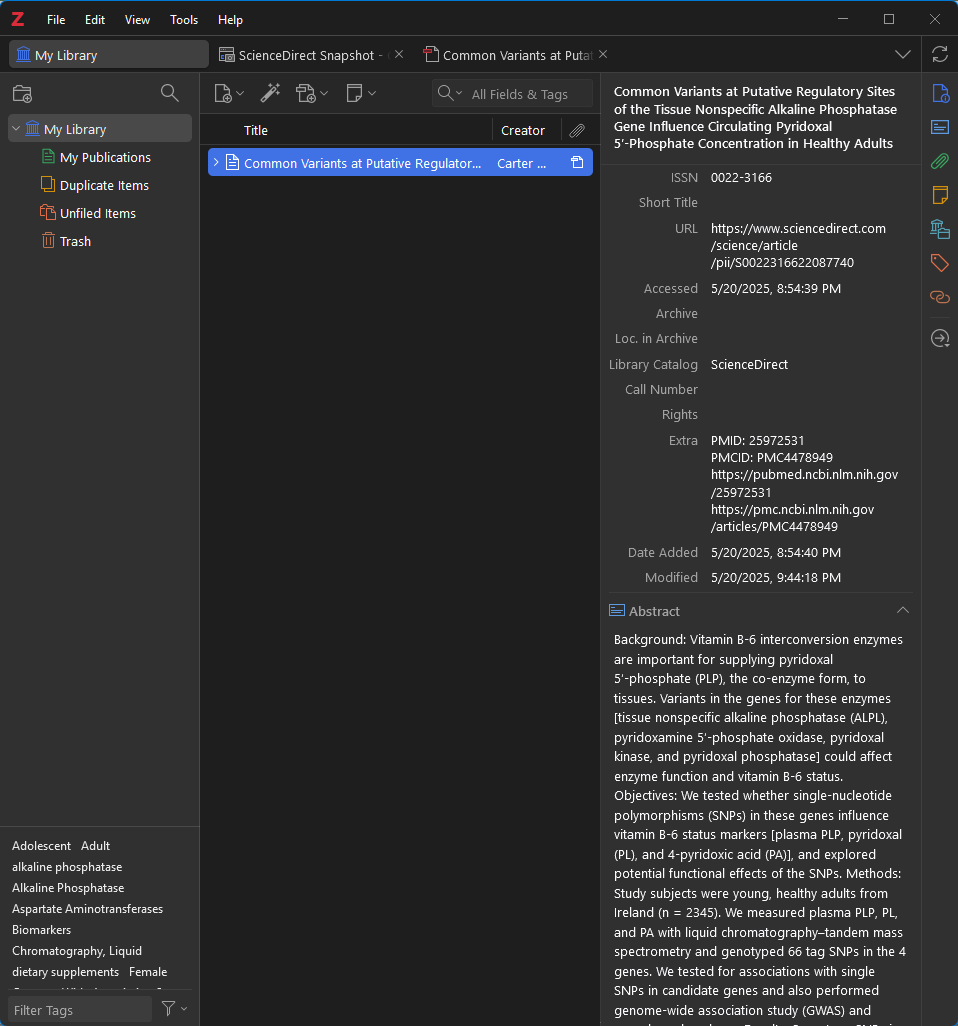
Task: Open the New Note dropdown
Action: coord(361,94)
